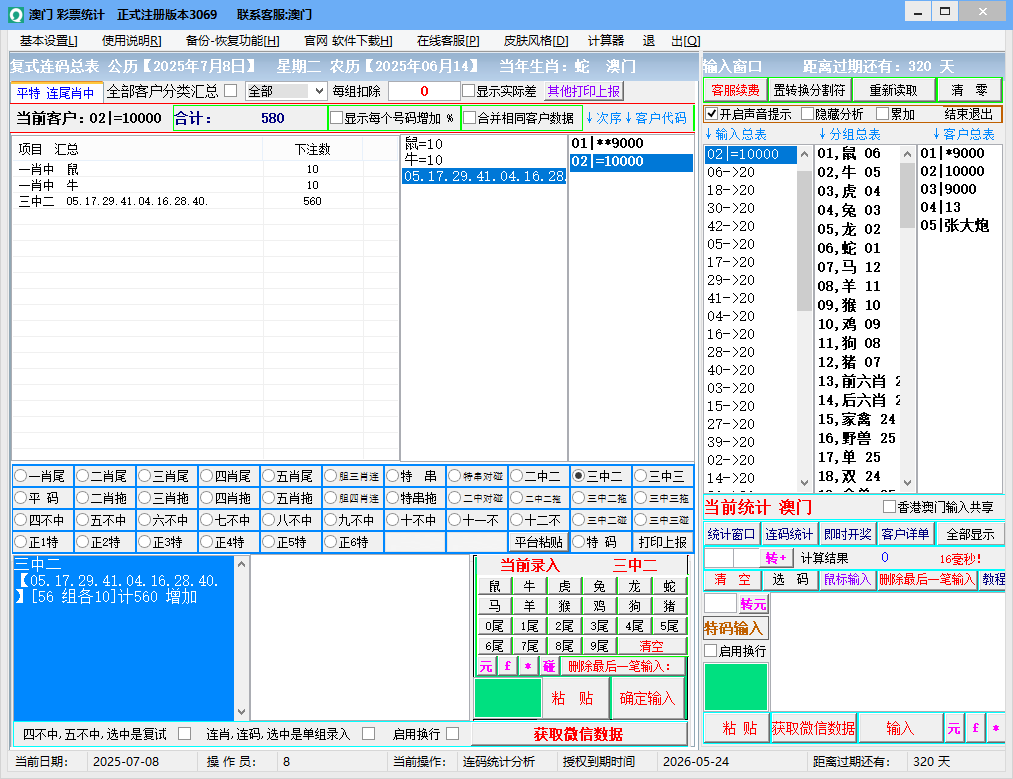Open the 在线客服 menu

click(448, 41)
